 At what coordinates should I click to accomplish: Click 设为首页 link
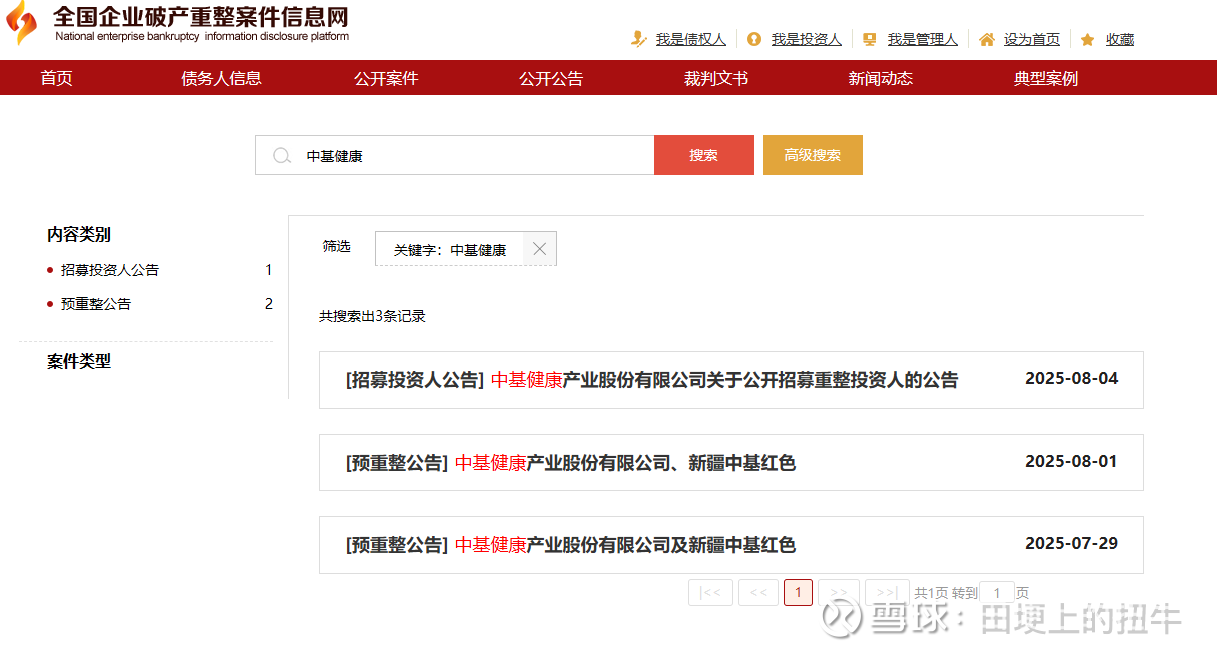coord(1032,39)
